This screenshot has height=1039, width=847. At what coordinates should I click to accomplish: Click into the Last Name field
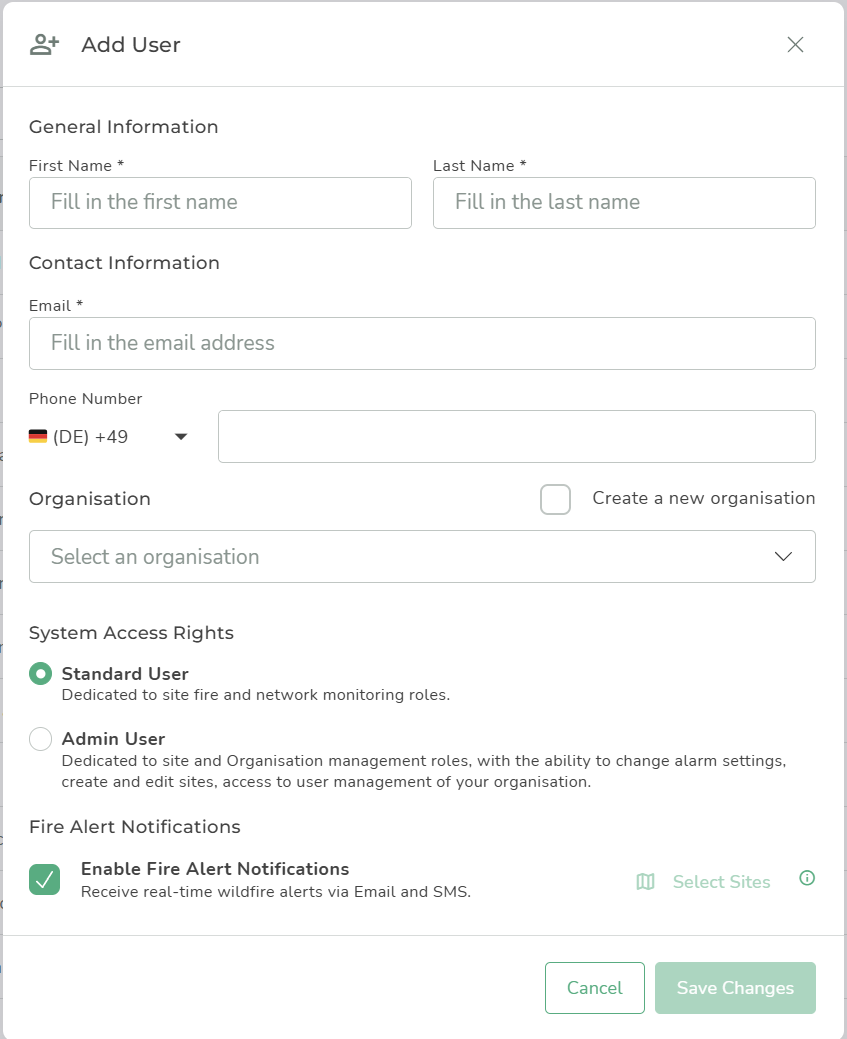624,203
